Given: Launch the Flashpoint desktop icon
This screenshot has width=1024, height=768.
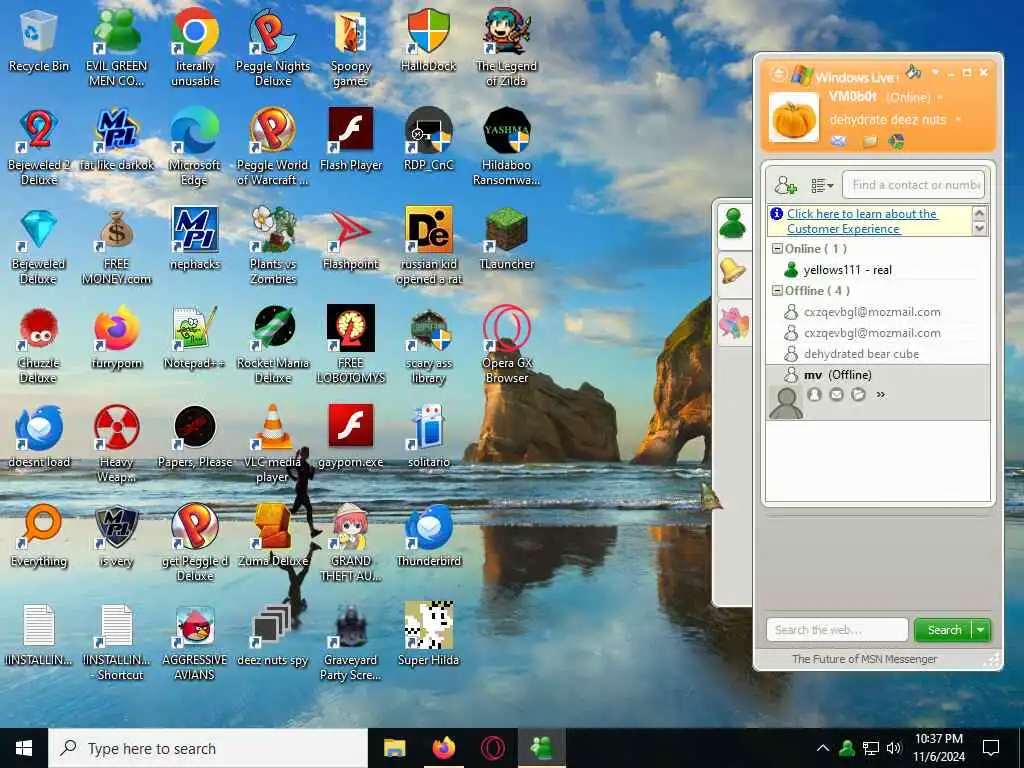Looking at the screenshot, I should [x=351, y=239].
